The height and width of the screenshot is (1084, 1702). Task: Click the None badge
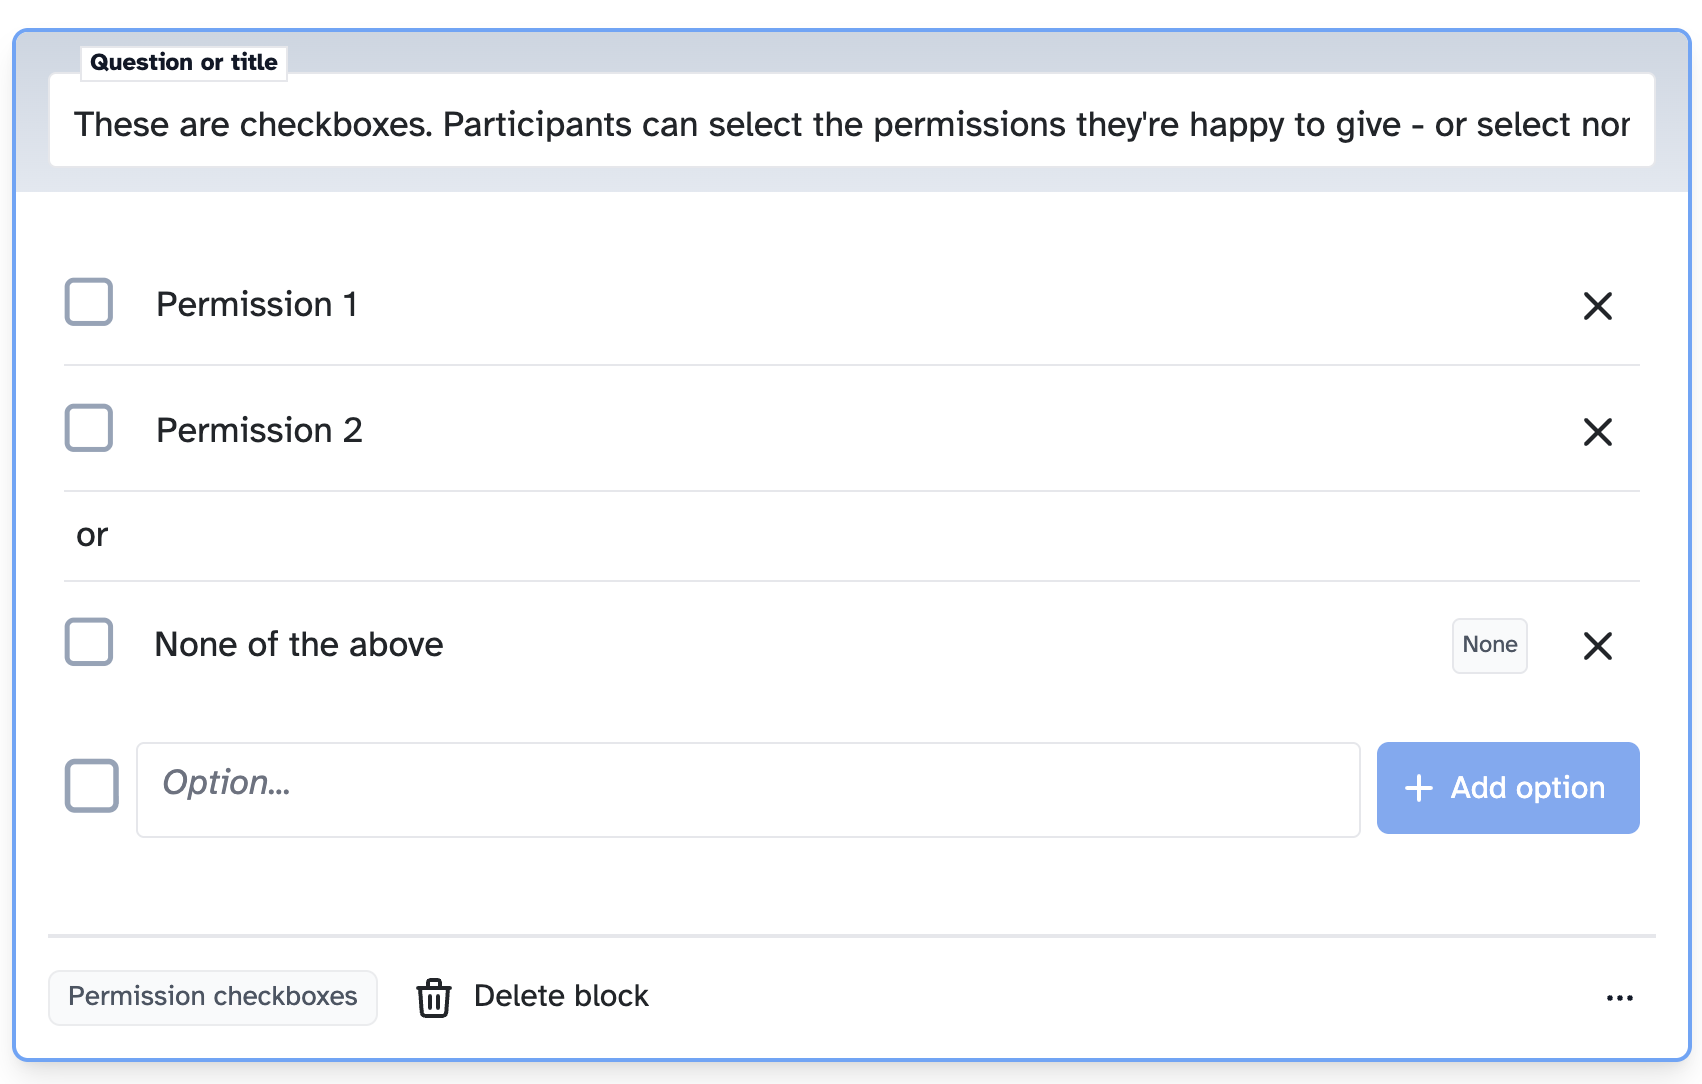(x=1489, y=645)
